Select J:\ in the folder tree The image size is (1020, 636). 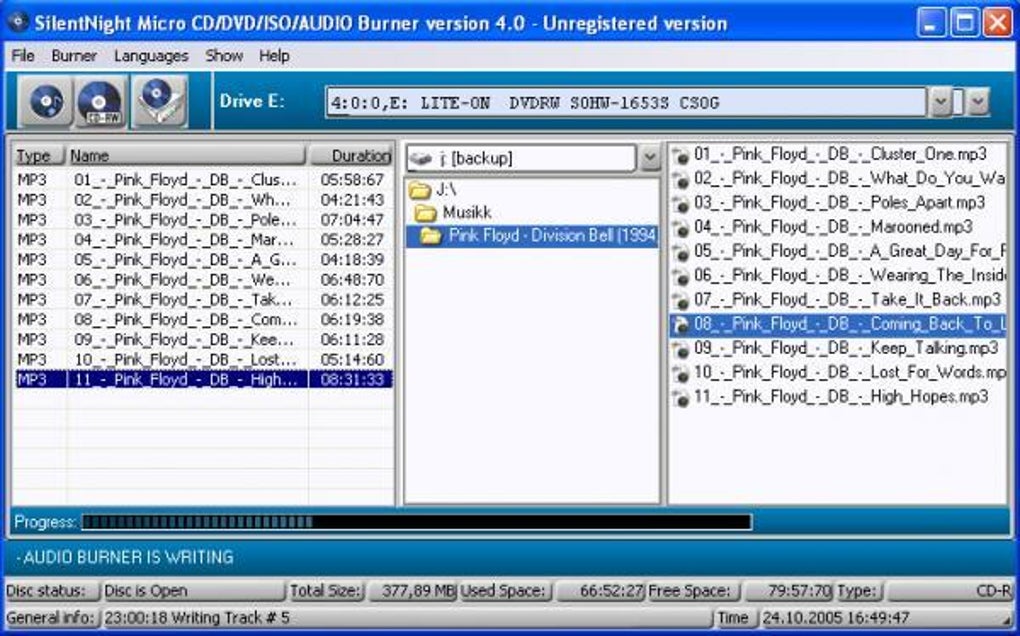pos(446,190)
